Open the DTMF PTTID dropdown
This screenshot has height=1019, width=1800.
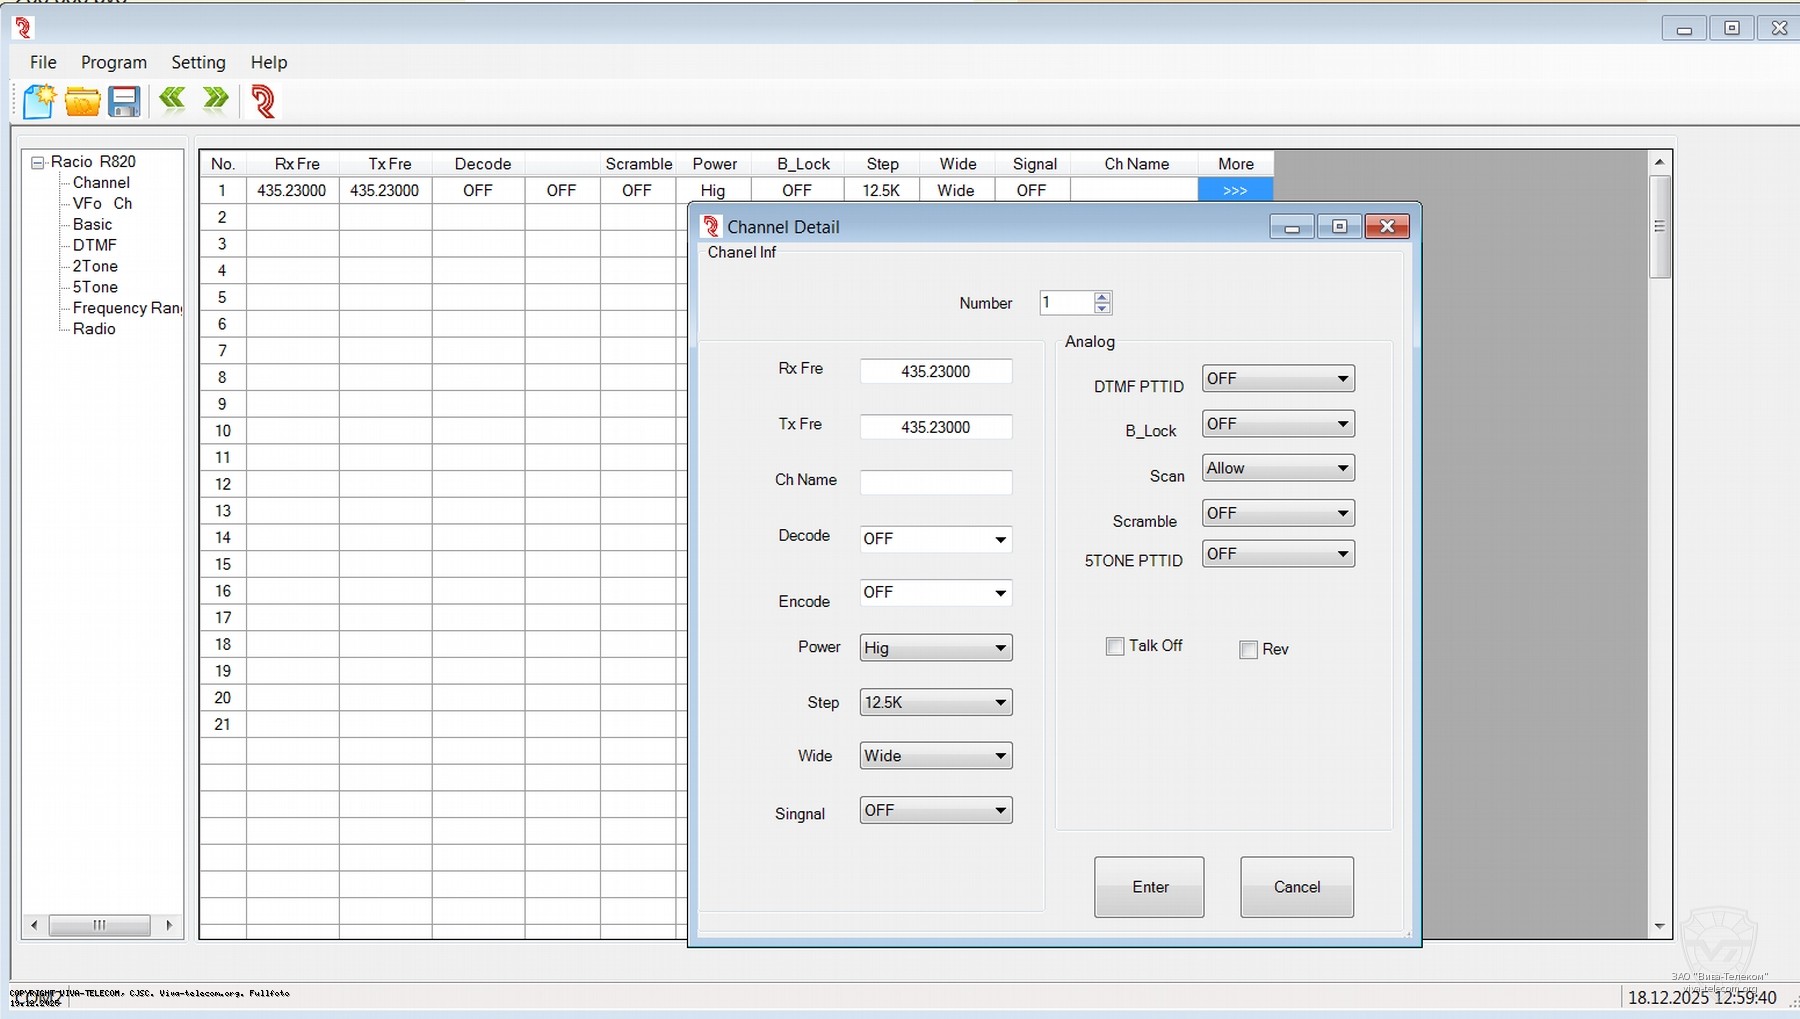[1277, 379]
